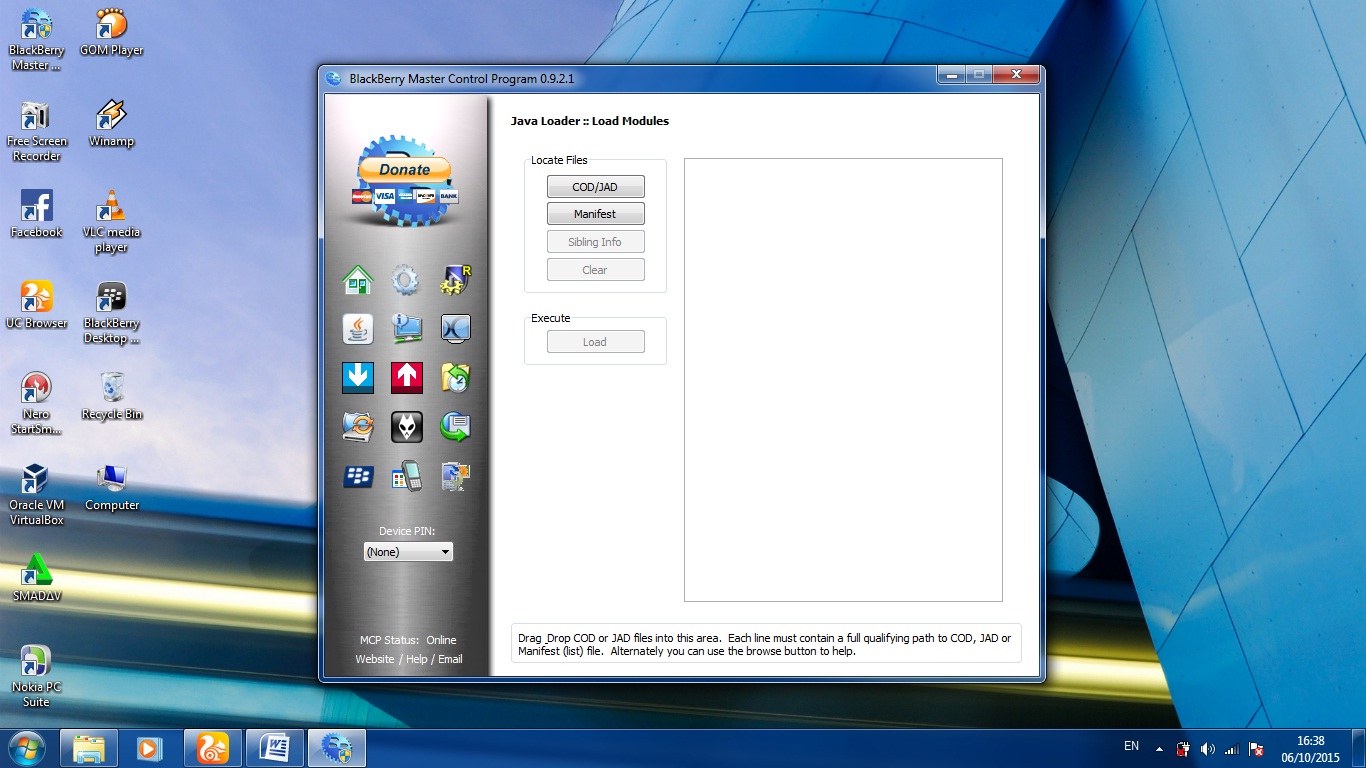This screenshot has width=1366, height=768.
Task: Open the network signal tray icon
Action: tap(1232, 749)
